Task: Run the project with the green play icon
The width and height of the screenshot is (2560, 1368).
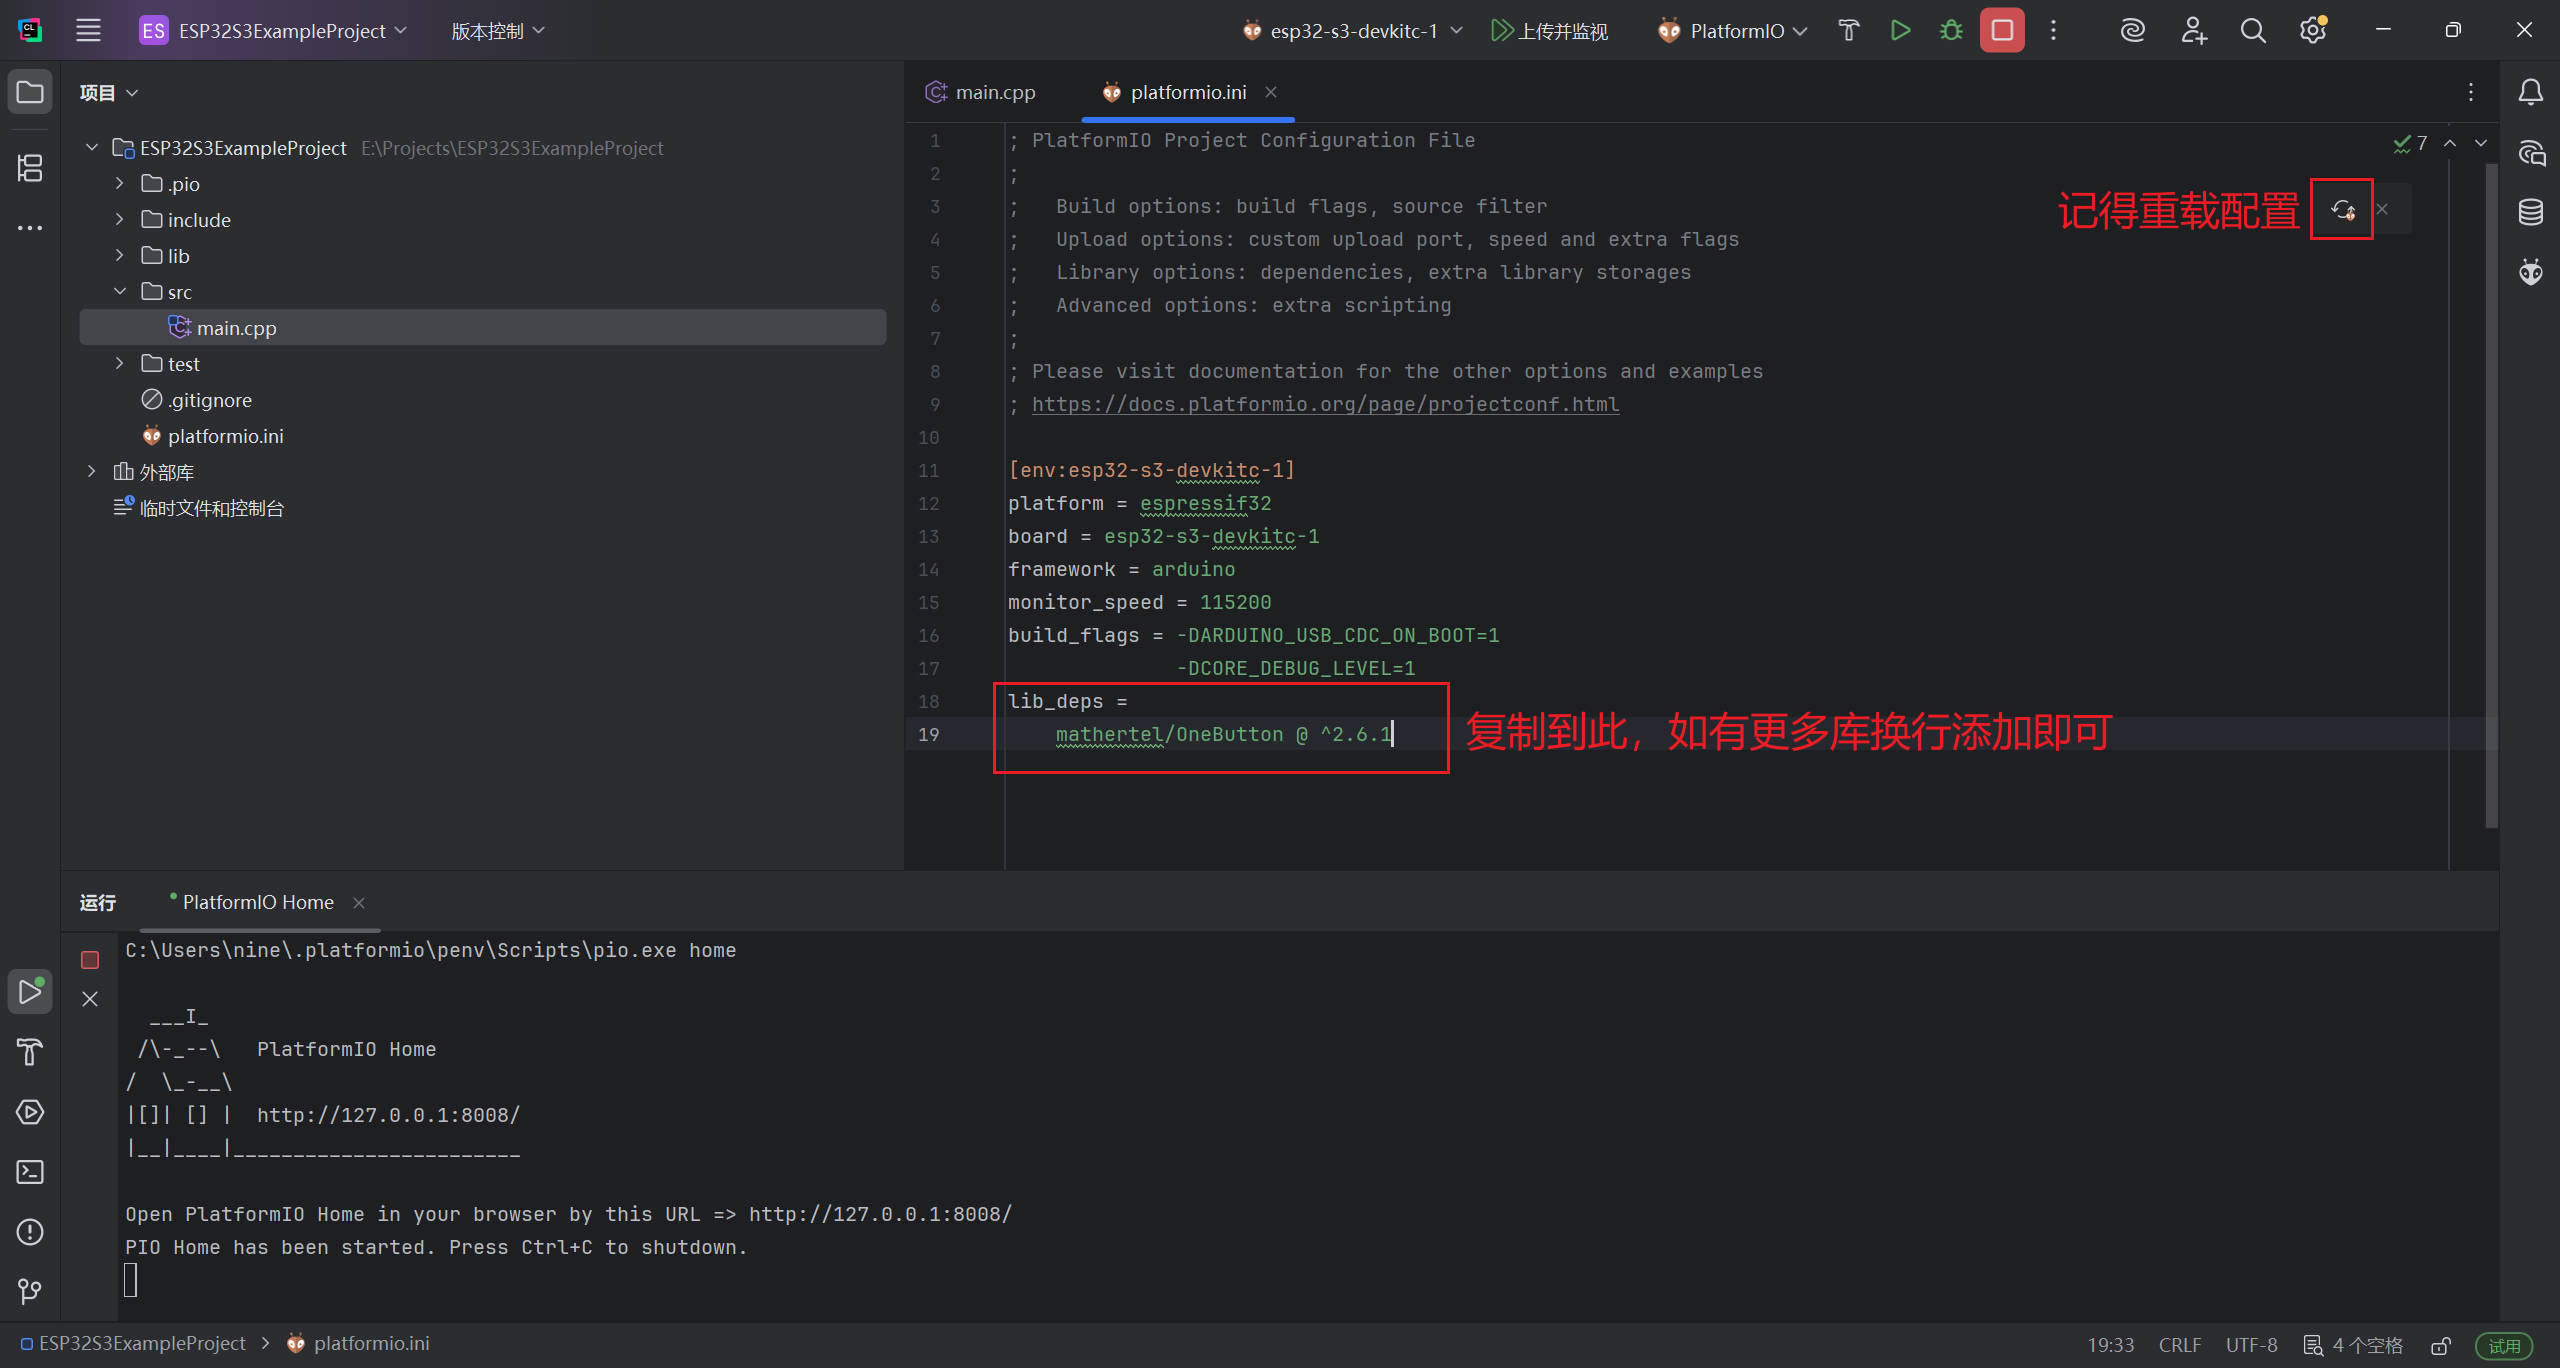Action: click(x=1900, y=30)
